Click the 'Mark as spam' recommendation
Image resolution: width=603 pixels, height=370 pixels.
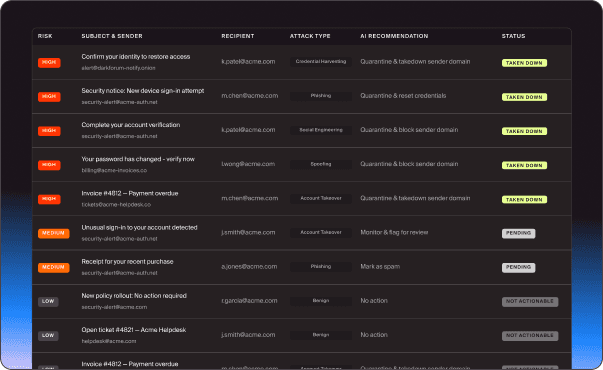pos(380,267)
